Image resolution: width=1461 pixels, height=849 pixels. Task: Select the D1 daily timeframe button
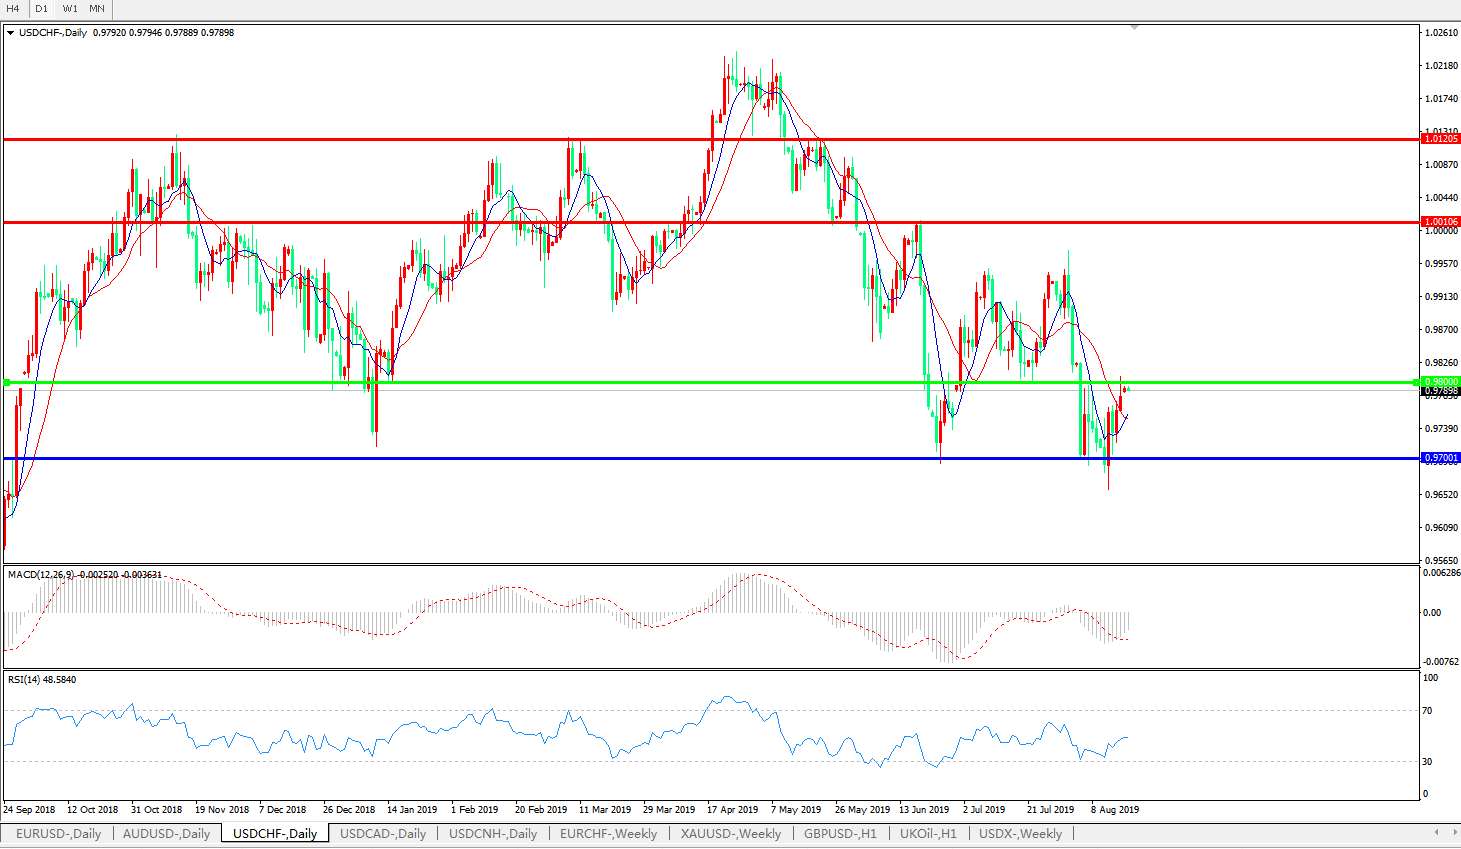[x=42, y=9]
